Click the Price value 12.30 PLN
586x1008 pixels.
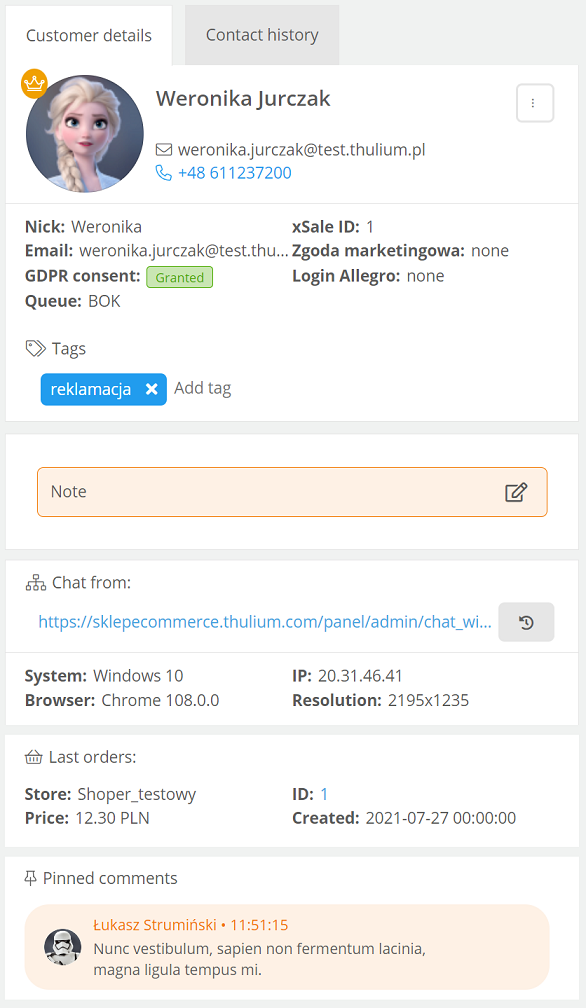click(x=112, y=818)
